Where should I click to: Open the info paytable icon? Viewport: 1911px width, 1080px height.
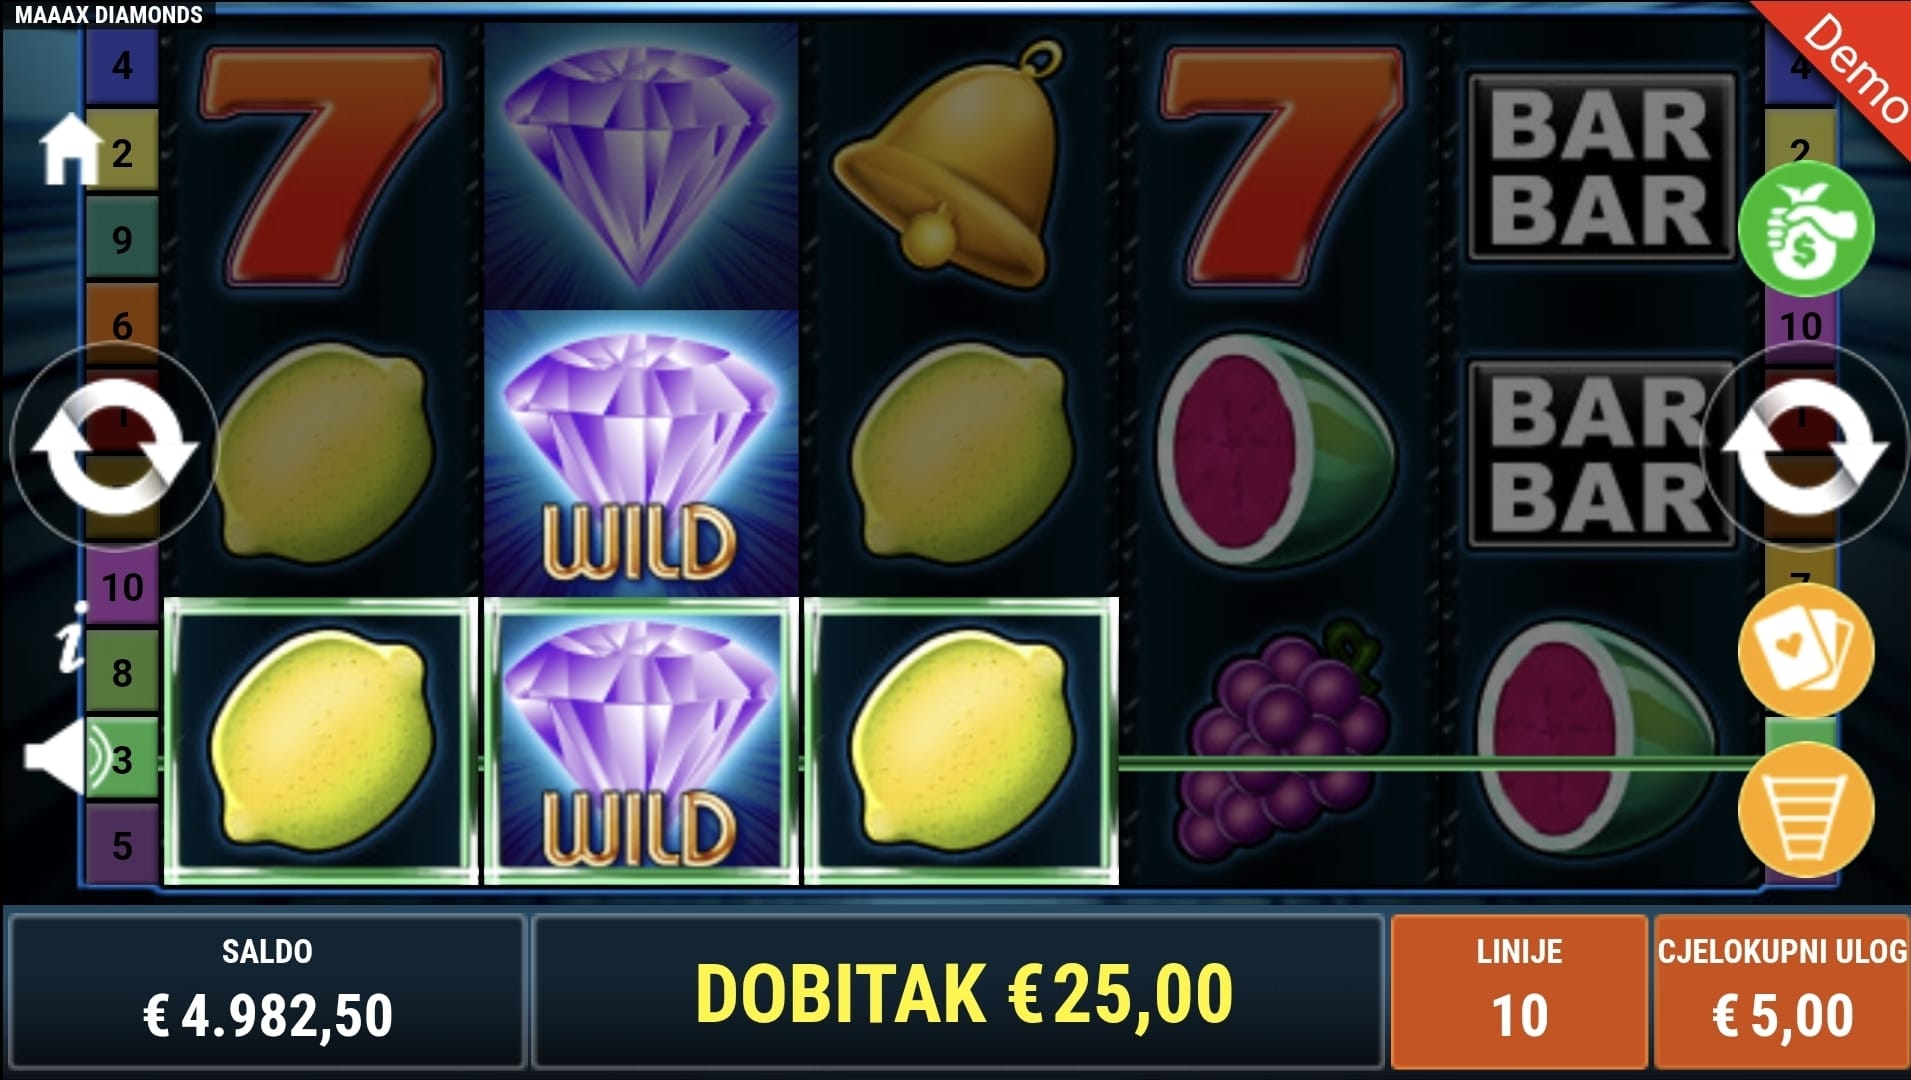click(71, 636)
